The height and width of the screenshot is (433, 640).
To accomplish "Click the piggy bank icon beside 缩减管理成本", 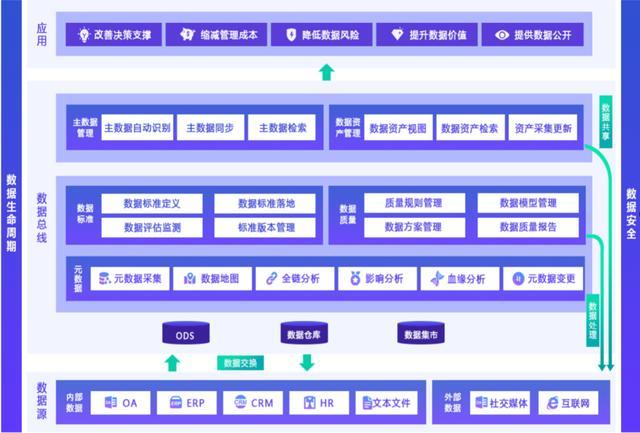I will click(x=187, y=35).
